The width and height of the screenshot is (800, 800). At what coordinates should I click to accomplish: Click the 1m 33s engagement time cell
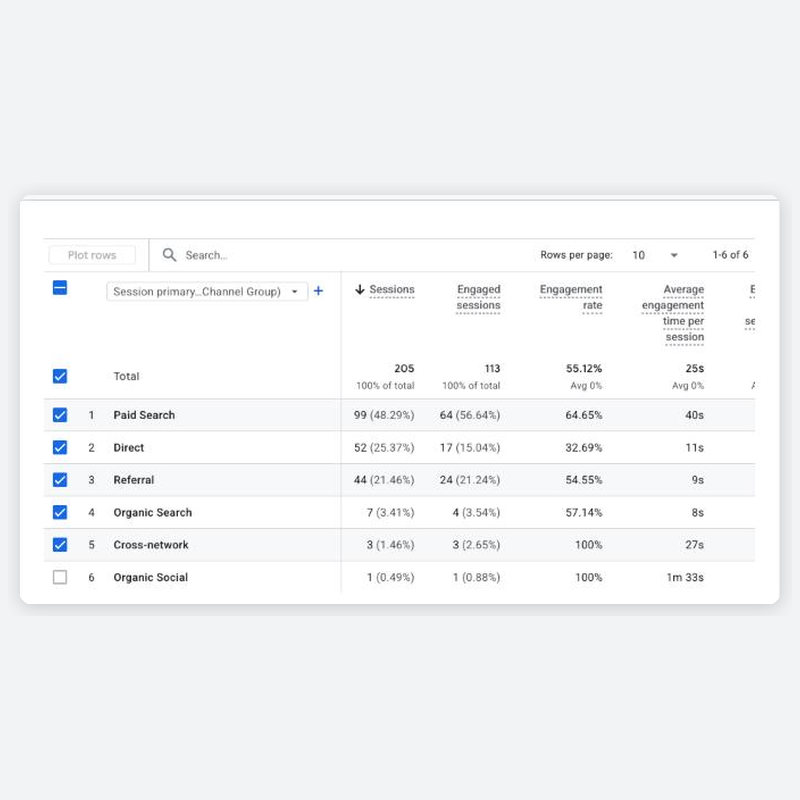click(x=685, y=577)
